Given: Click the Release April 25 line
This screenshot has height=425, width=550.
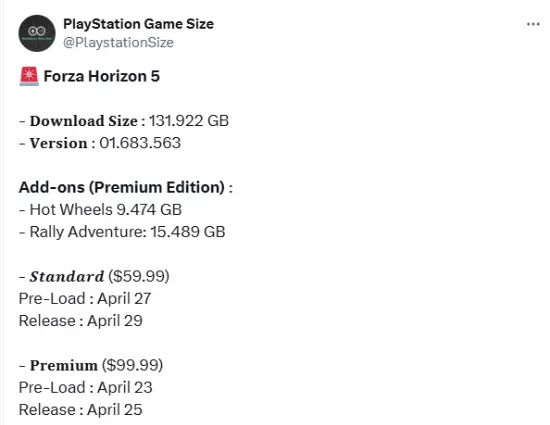Looking at the screenshot, I should 81,410.
